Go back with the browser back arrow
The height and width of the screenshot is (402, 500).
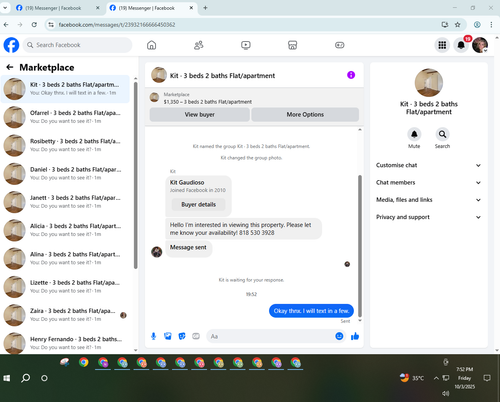[6, 25]
